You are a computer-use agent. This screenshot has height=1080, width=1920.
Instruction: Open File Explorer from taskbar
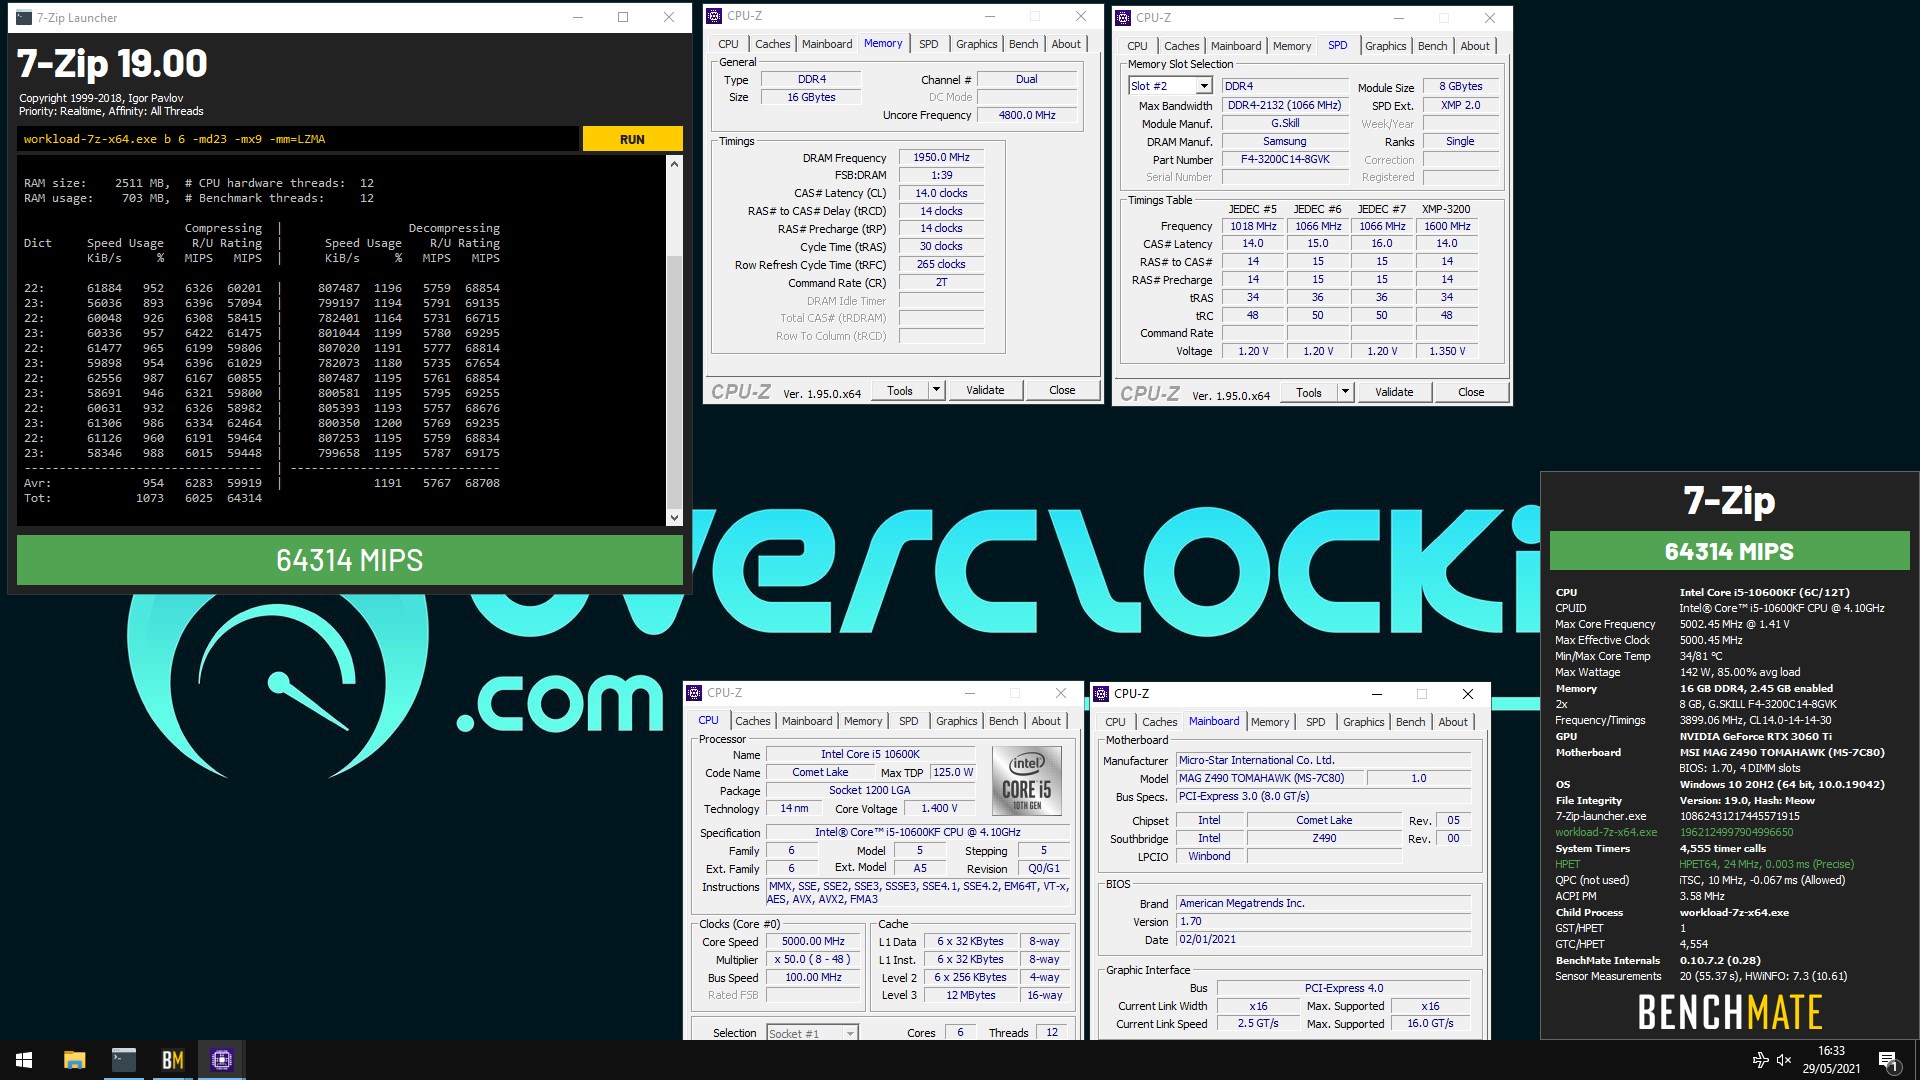[x=74, y=1060]
